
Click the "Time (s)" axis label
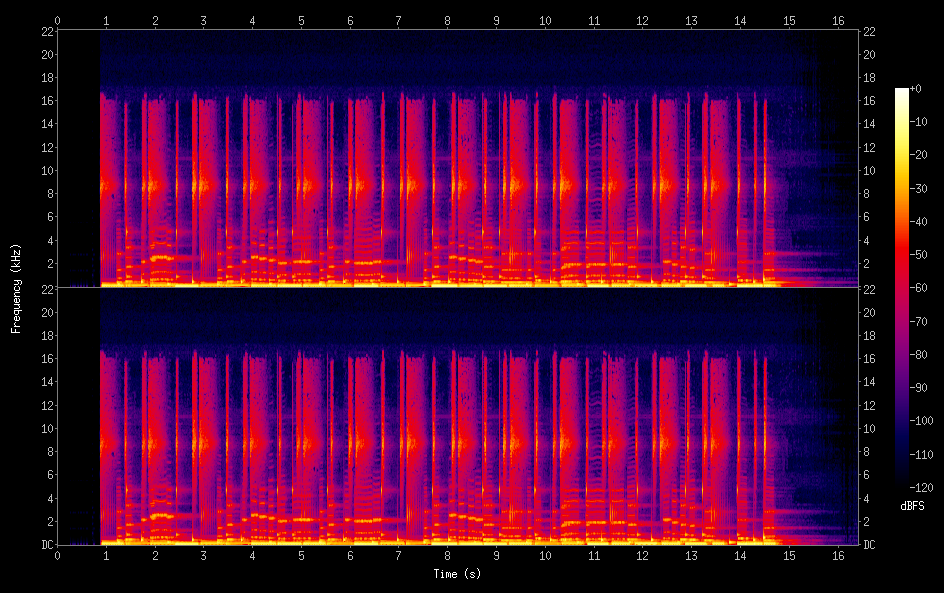(456, 574)
